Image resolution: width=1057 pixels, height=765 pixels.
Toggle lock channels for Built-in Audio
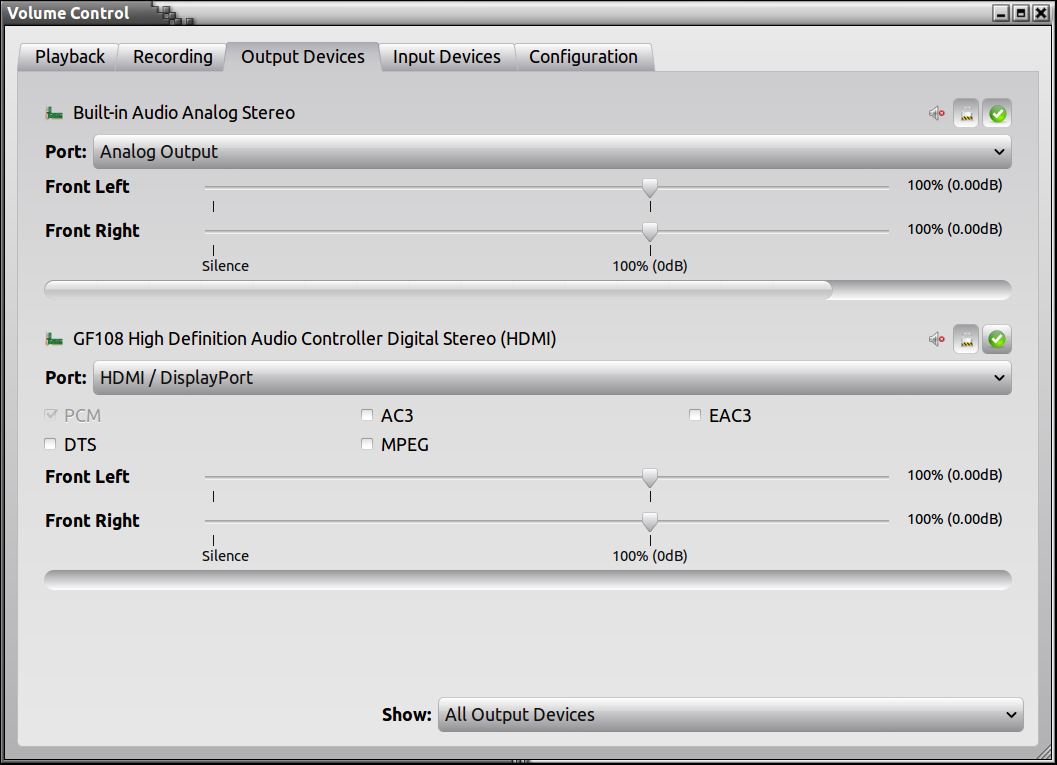pyautogui.click(x=966, y=114)
